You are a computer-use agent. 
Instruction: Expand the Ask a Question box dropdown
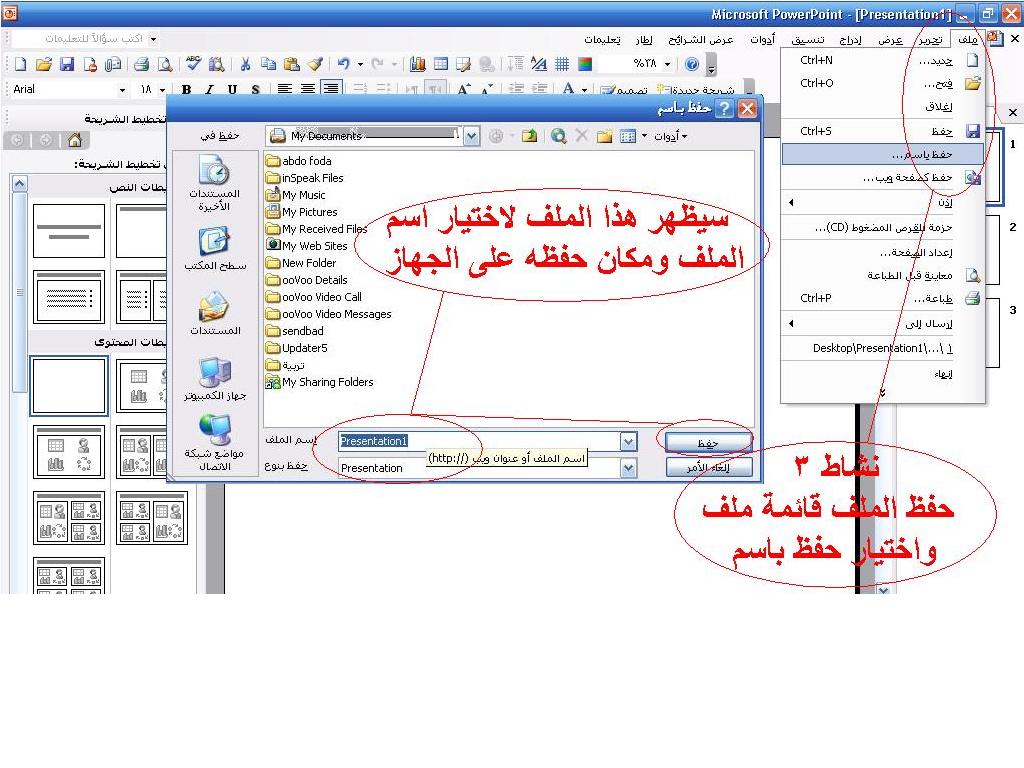click(153, 39)
